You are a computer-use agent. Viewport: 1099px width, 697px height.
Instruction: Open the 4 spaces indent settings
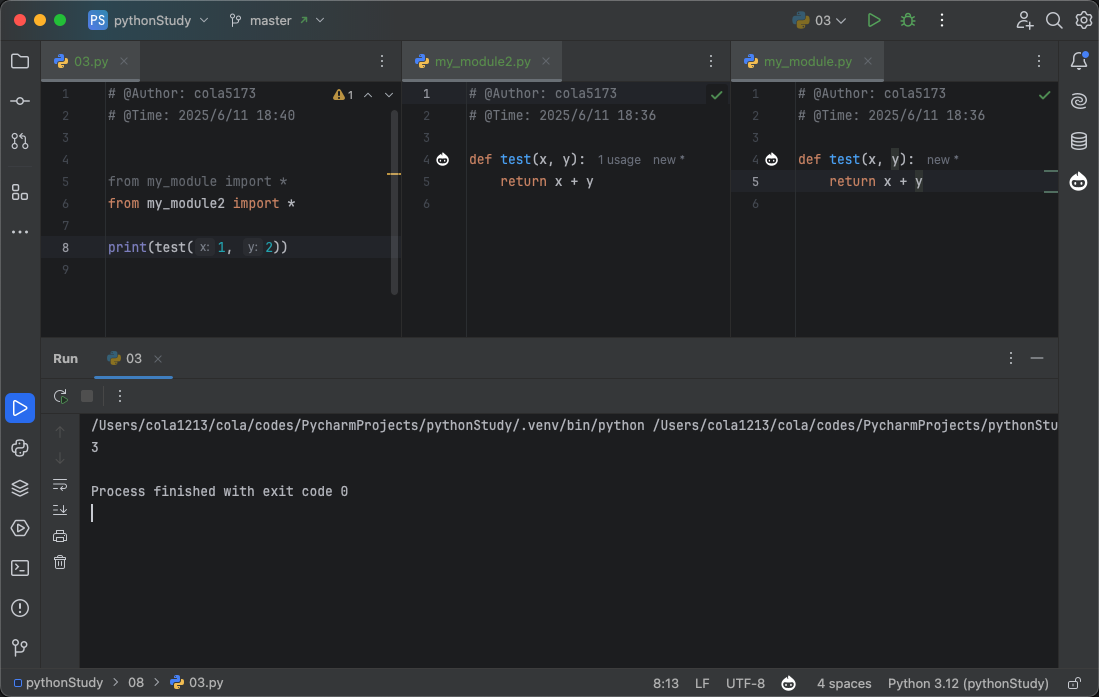(844, 683)
